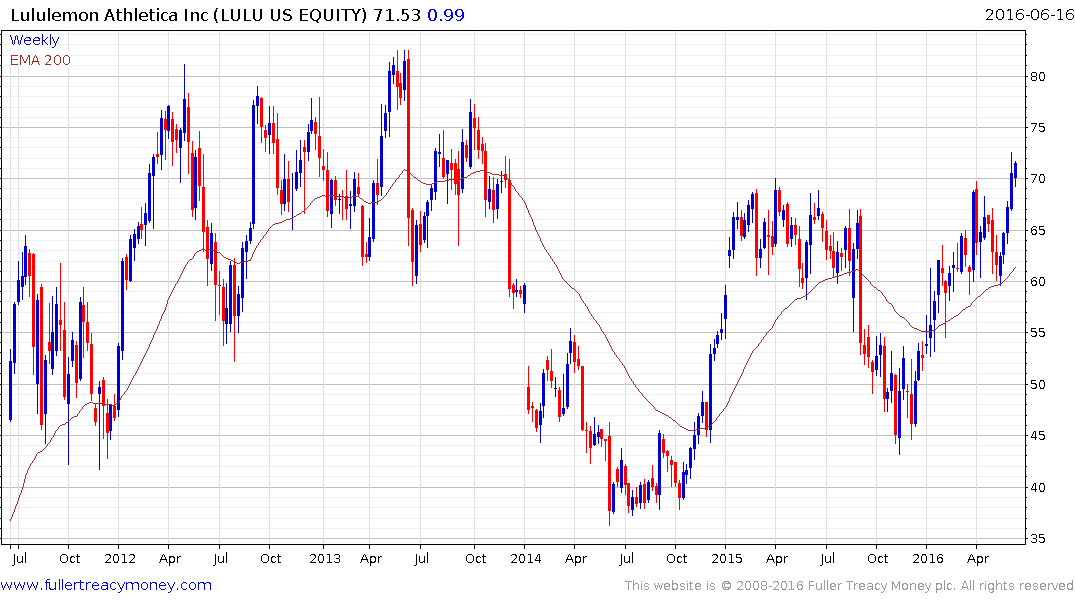Click the Weekly interval label
This screenshot has width=1075, height=600.
pos(34,40)
